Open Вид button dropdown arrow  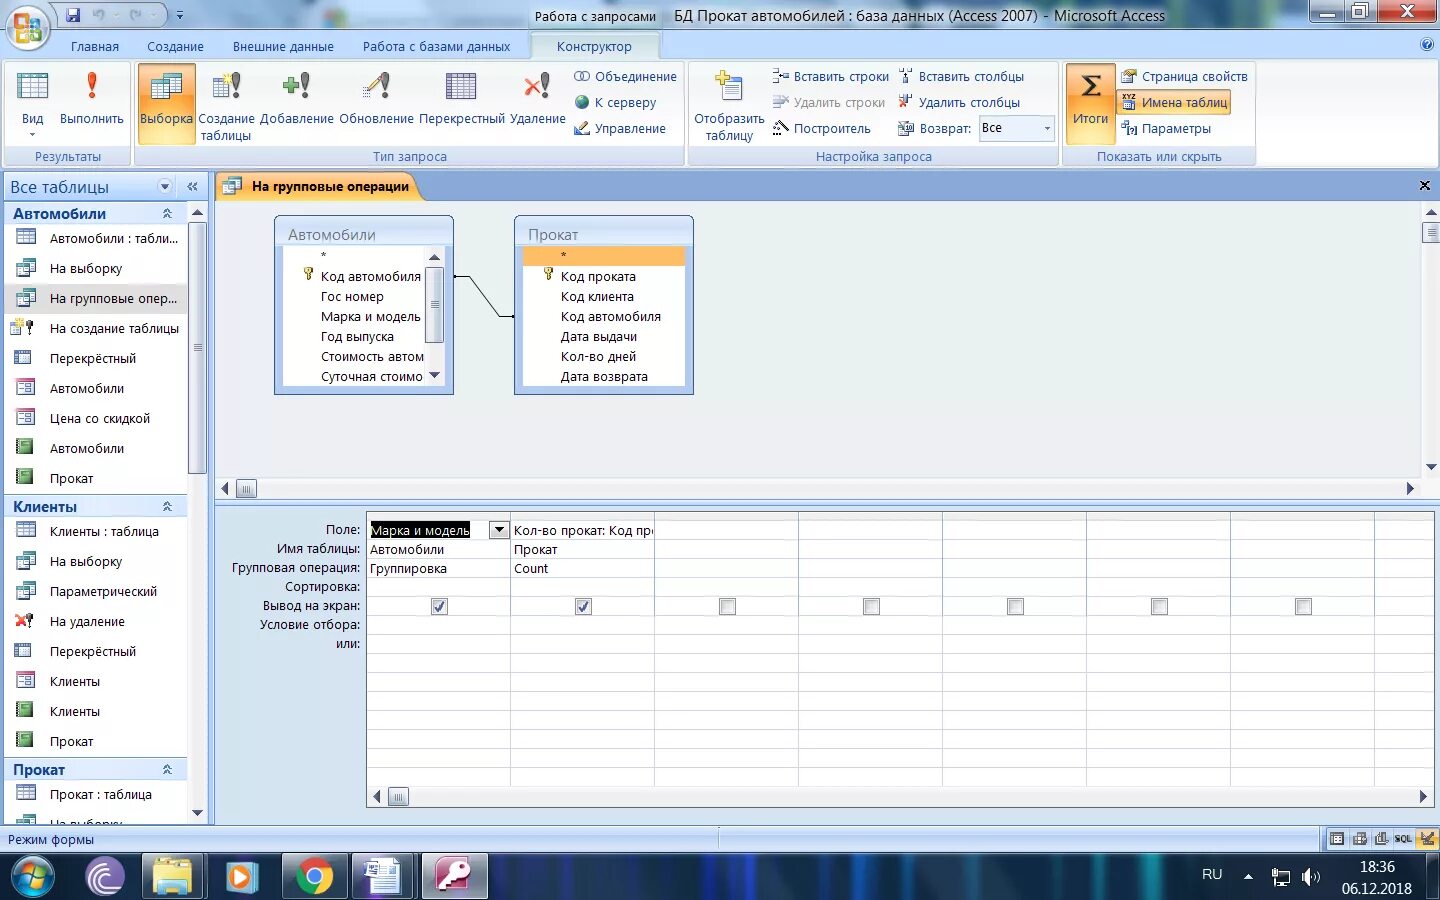pos(32,134)
